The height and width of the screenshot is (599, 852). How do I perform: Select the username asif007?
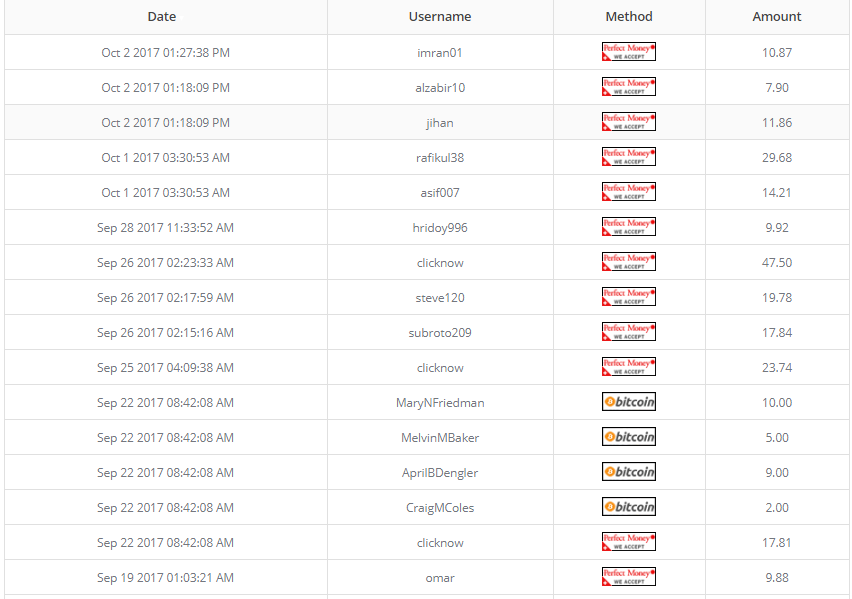point(440,192)
